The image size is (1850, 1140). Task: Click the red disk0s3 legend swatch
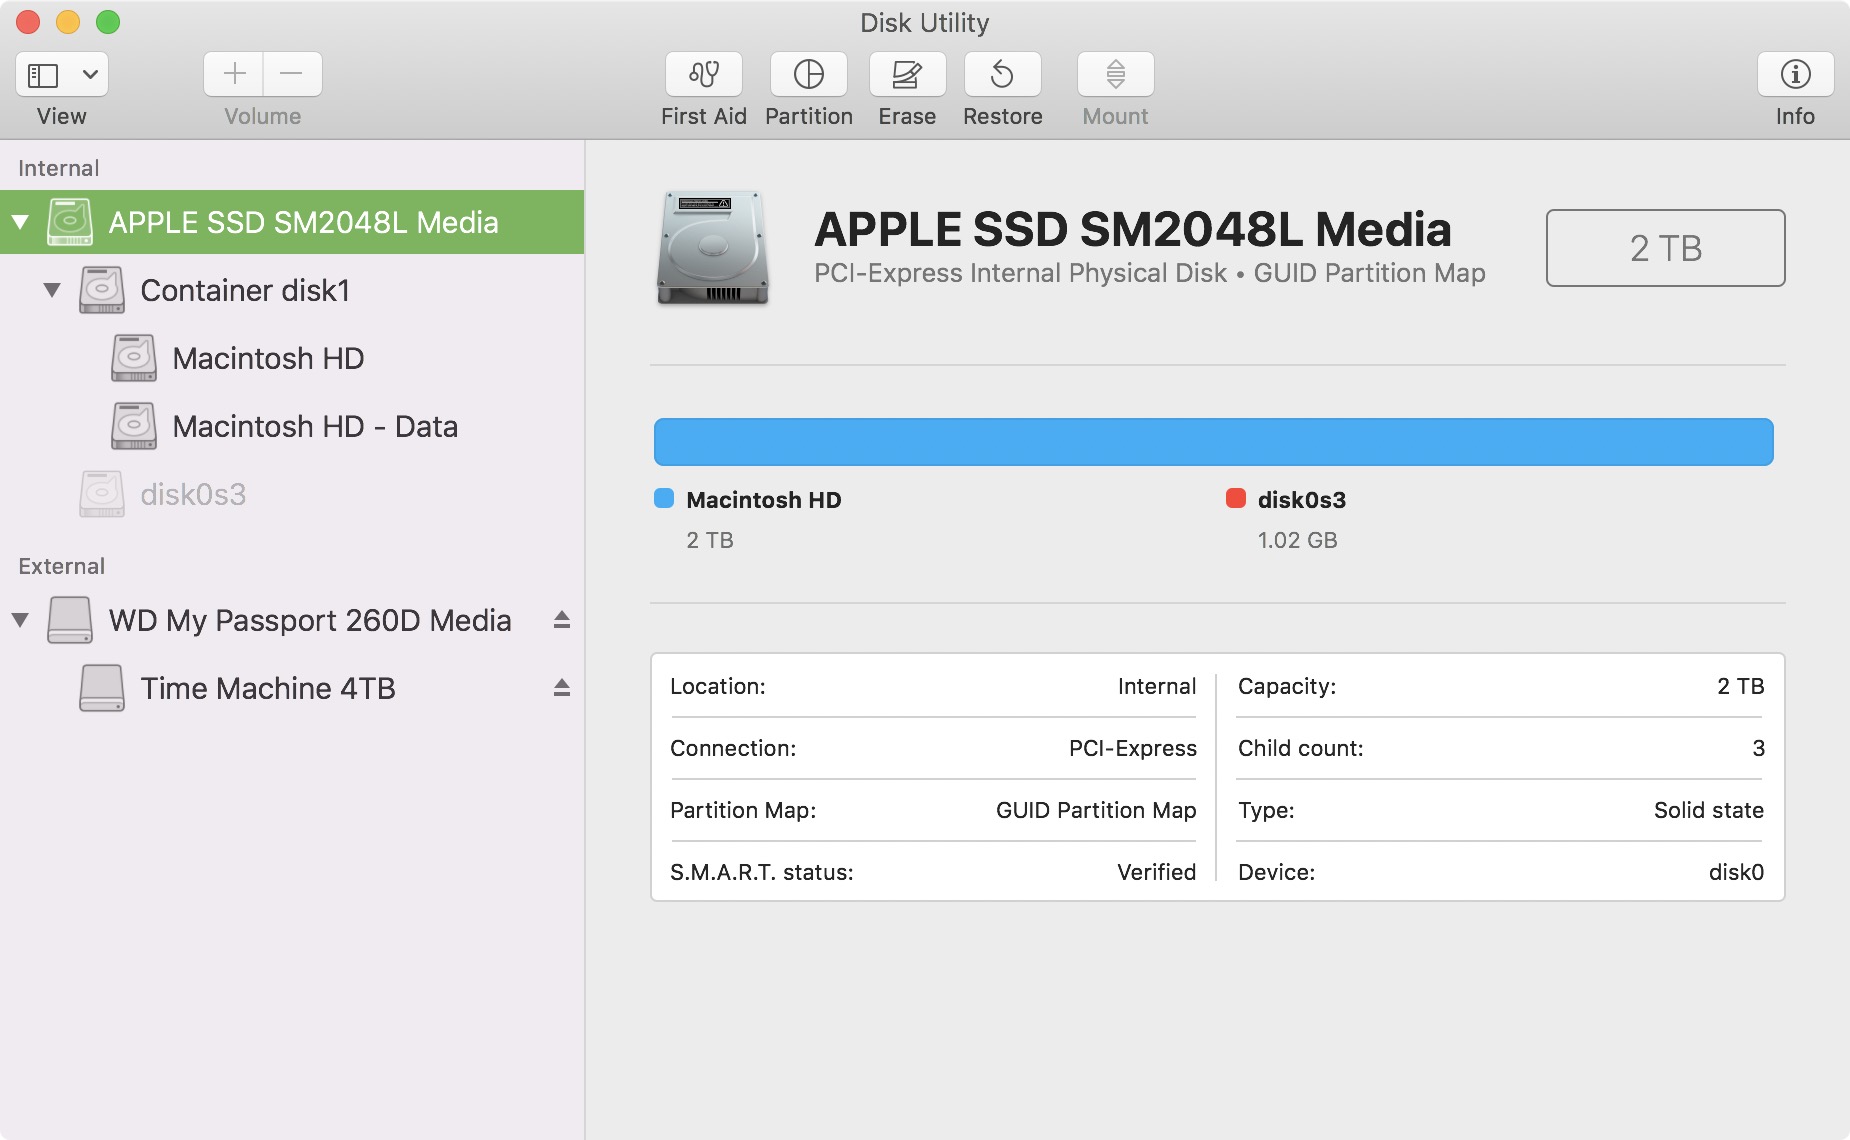tap(1235, 499)
